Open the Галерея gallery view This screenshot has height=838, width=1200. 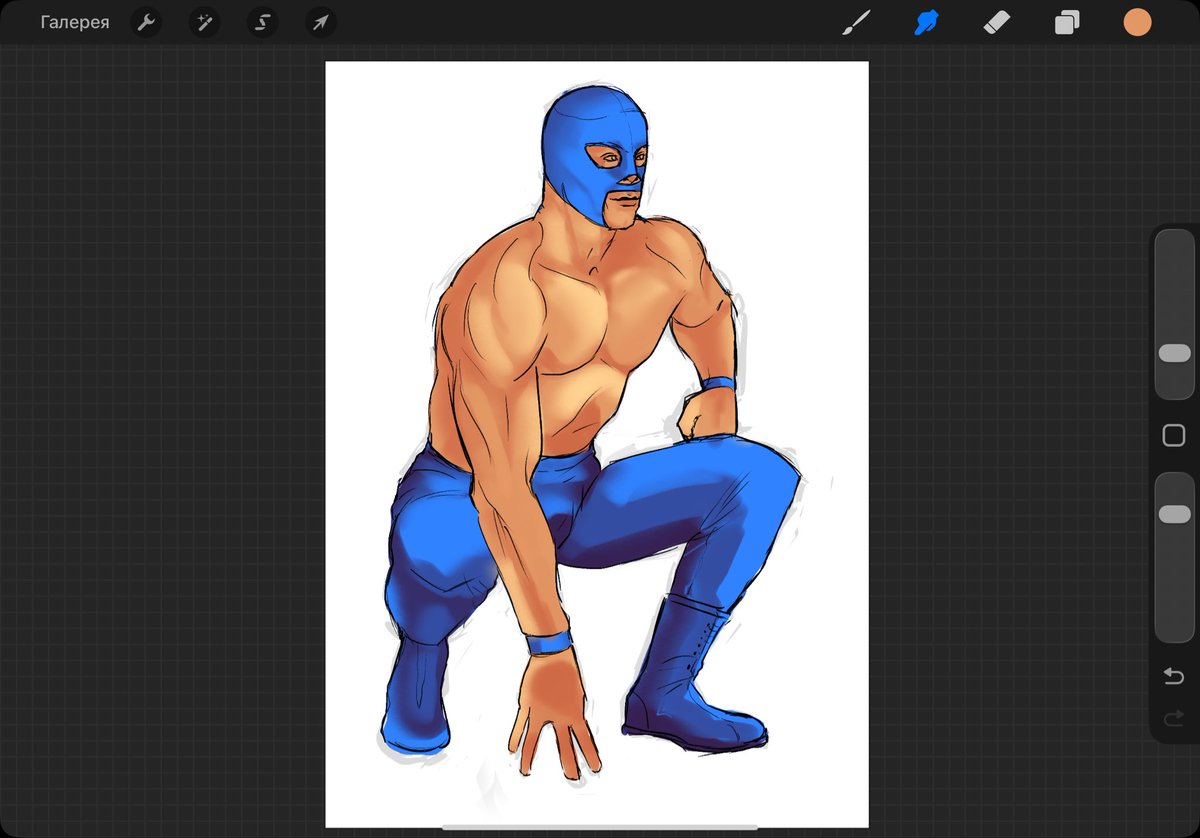[x=75, y=22]
